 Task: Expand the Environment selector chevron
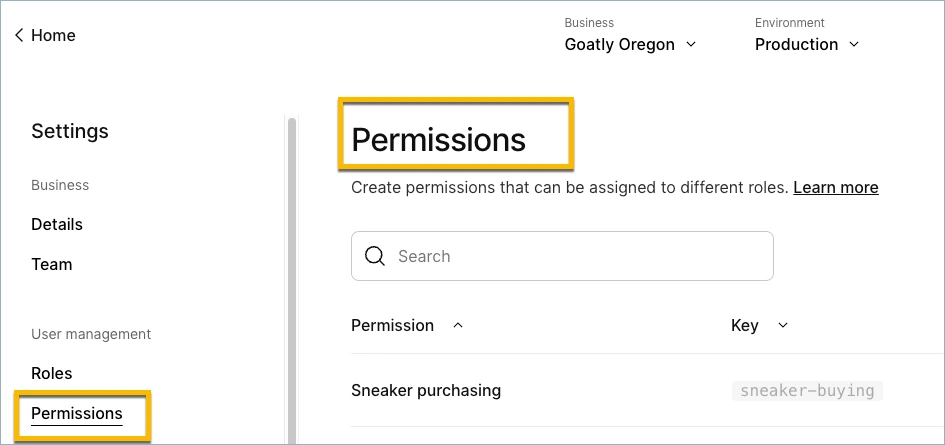(x=854, y=45)
